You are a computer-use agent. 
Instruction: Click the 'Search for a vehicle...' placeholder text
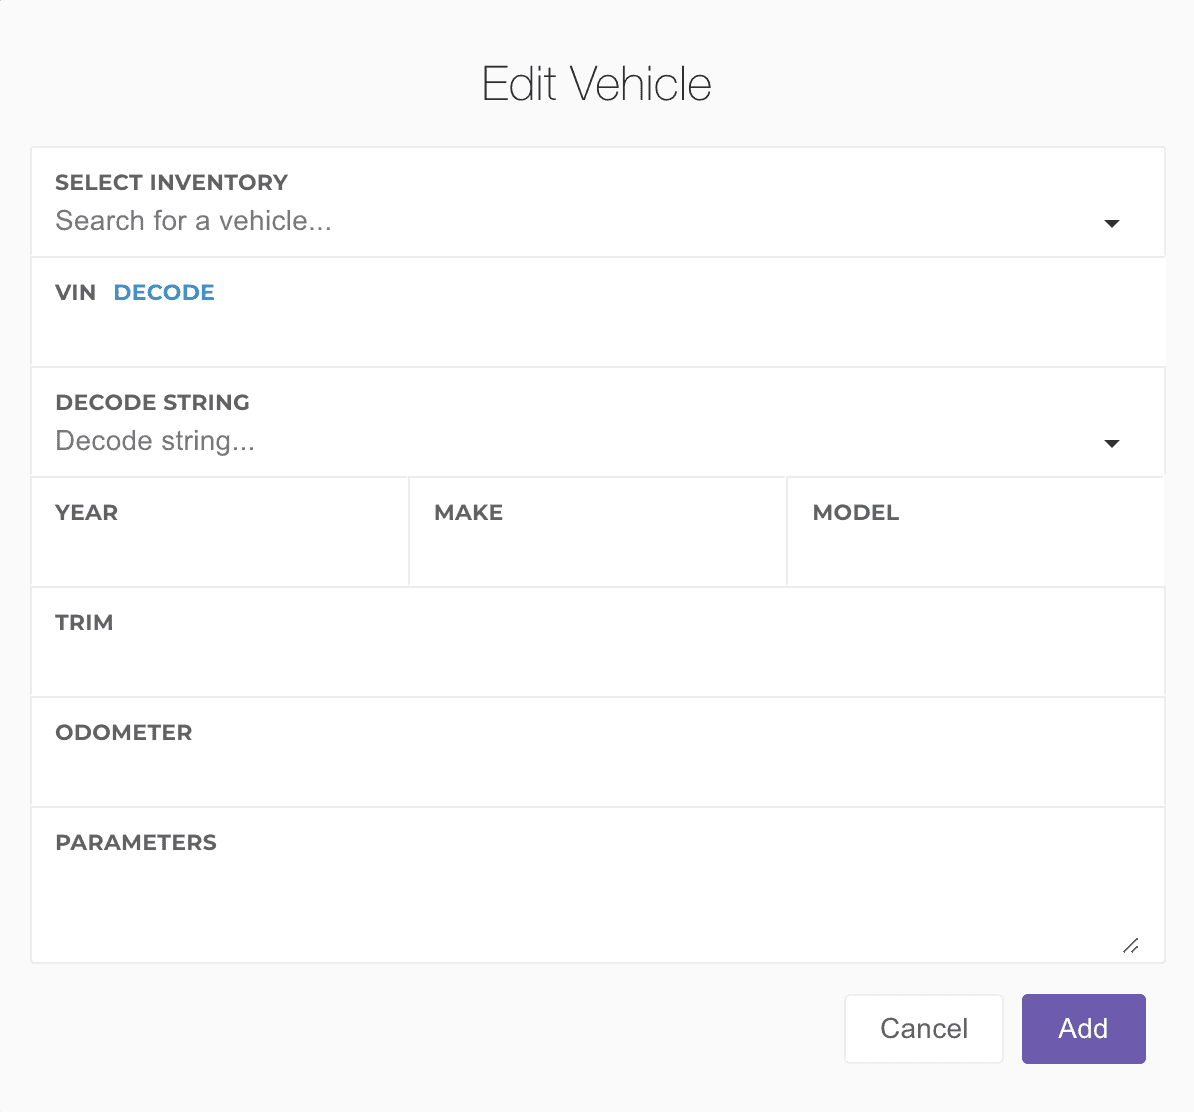click(x=193, y=221)
